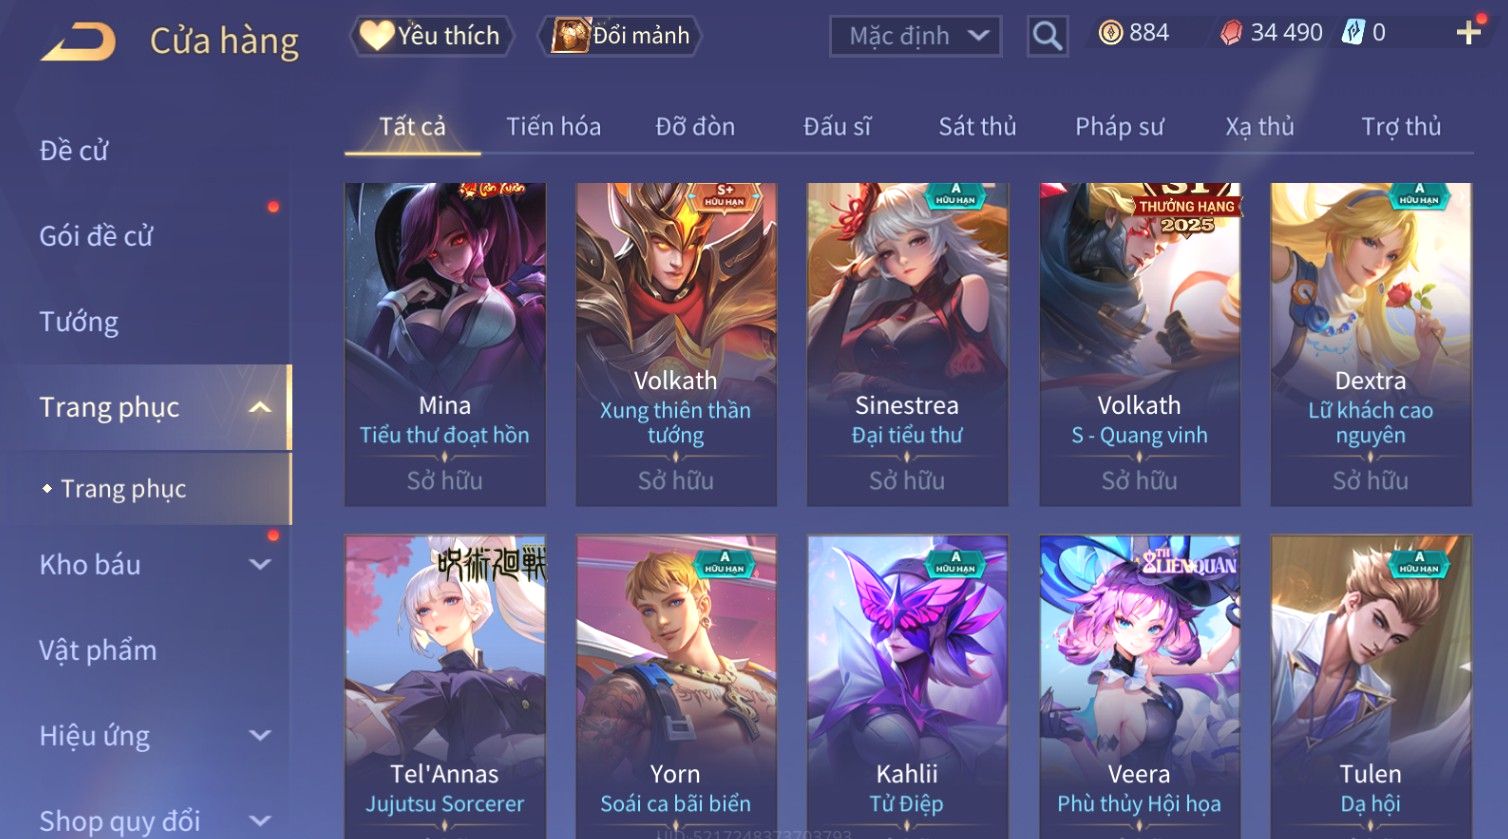
Task: Go to Gói đề cử menu
Action: pyautogui.click(x=96, y=236)
